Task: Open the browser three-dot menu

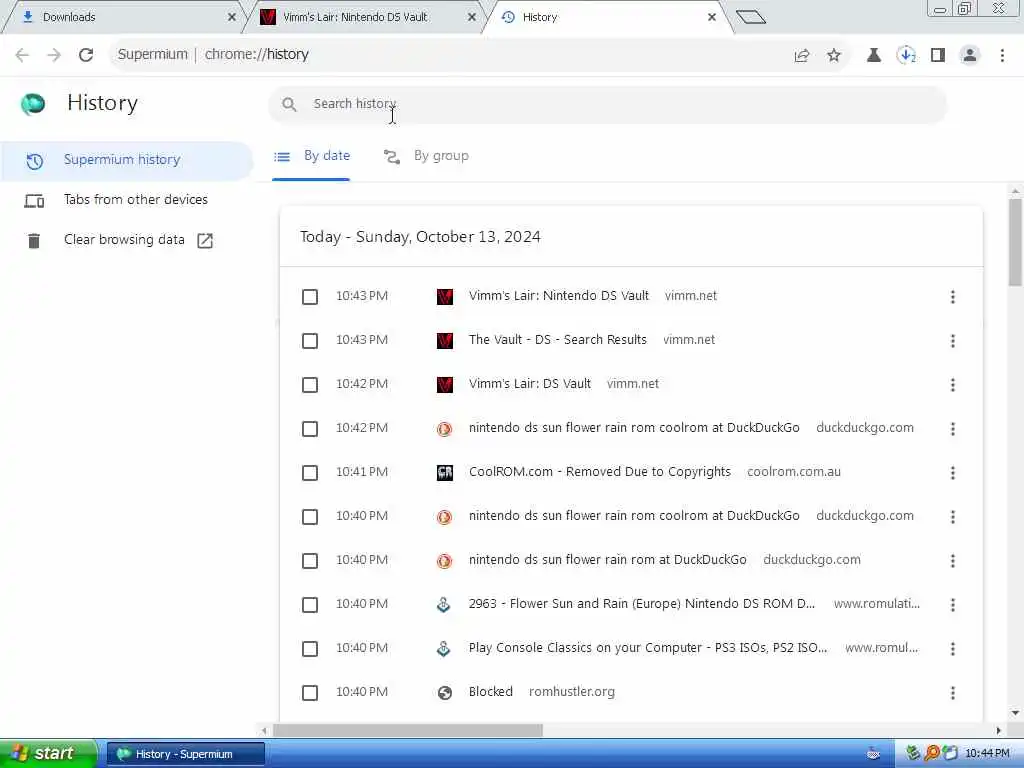Action: (x=1002, y=56)
